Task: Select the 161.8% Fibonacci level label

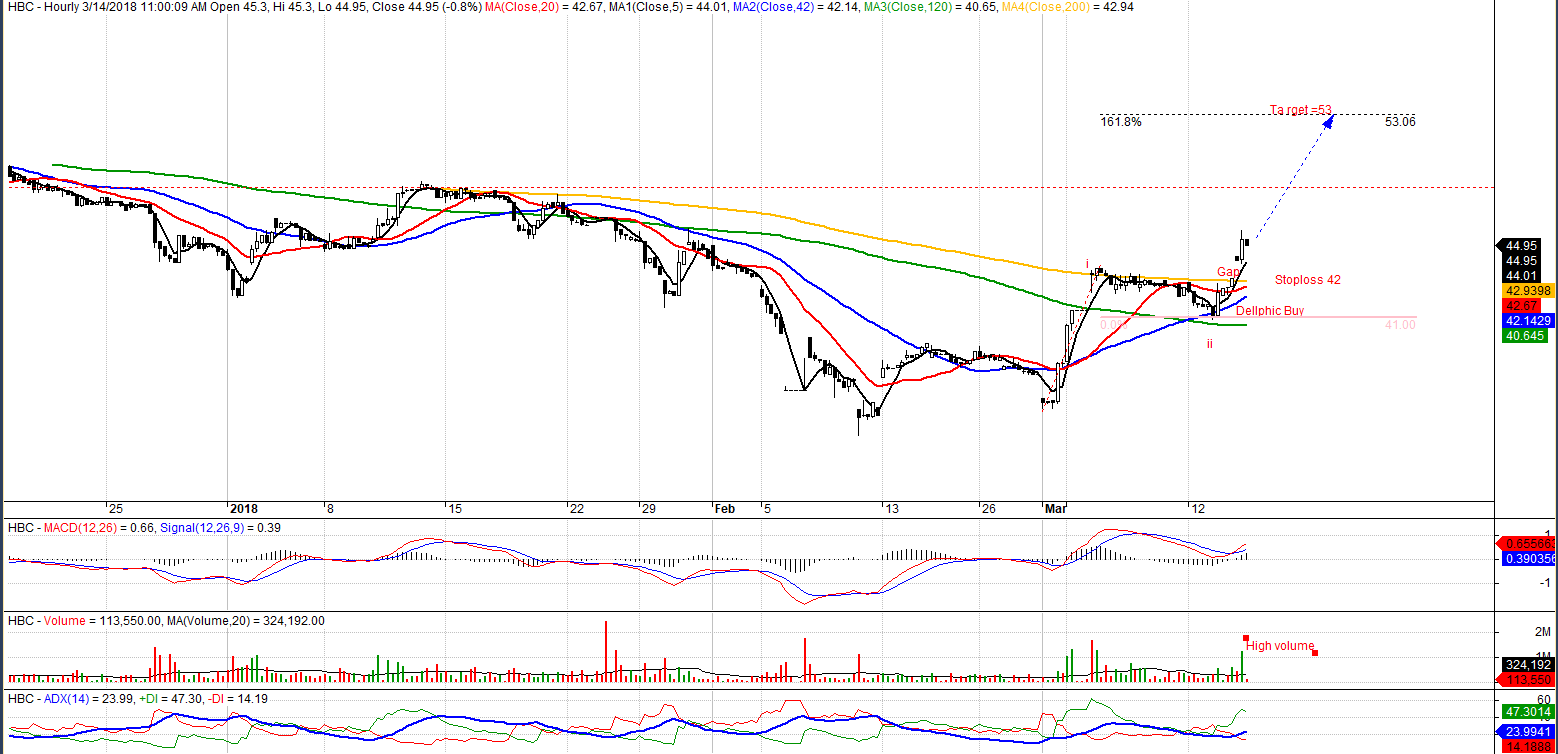Action: pyautogui.click(x=1120, y=122)
